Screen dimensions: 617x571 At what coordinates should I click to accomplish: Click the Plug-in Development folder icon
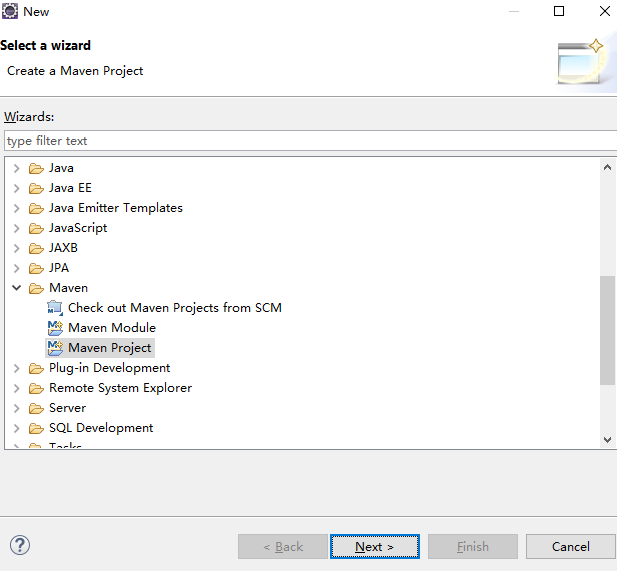(x=36, y=368)
